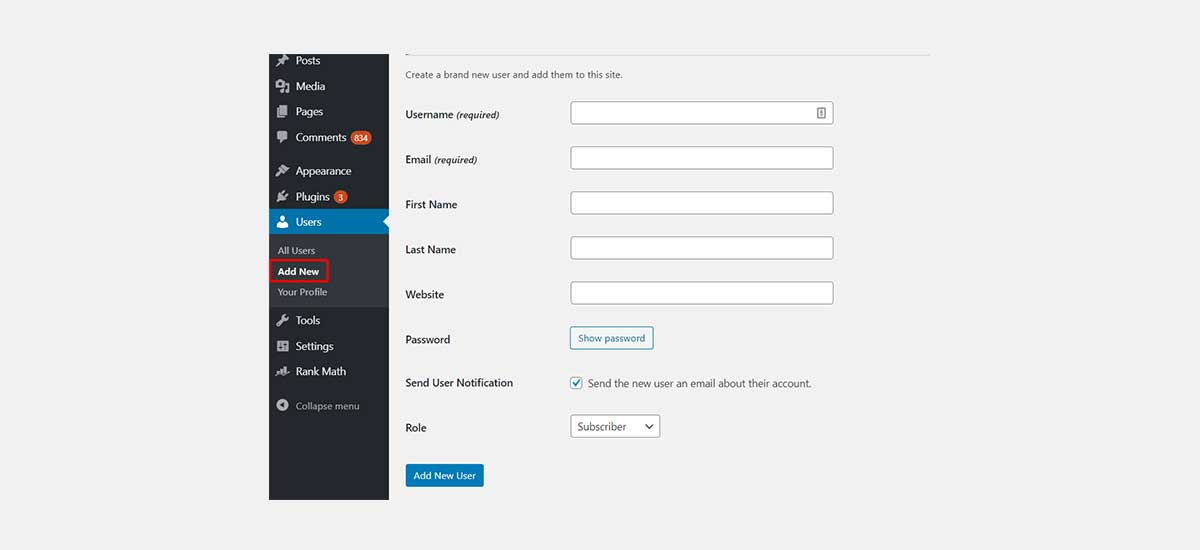Open All Users submenu link
Screen dimensions: 1200x550
[296, 250]
